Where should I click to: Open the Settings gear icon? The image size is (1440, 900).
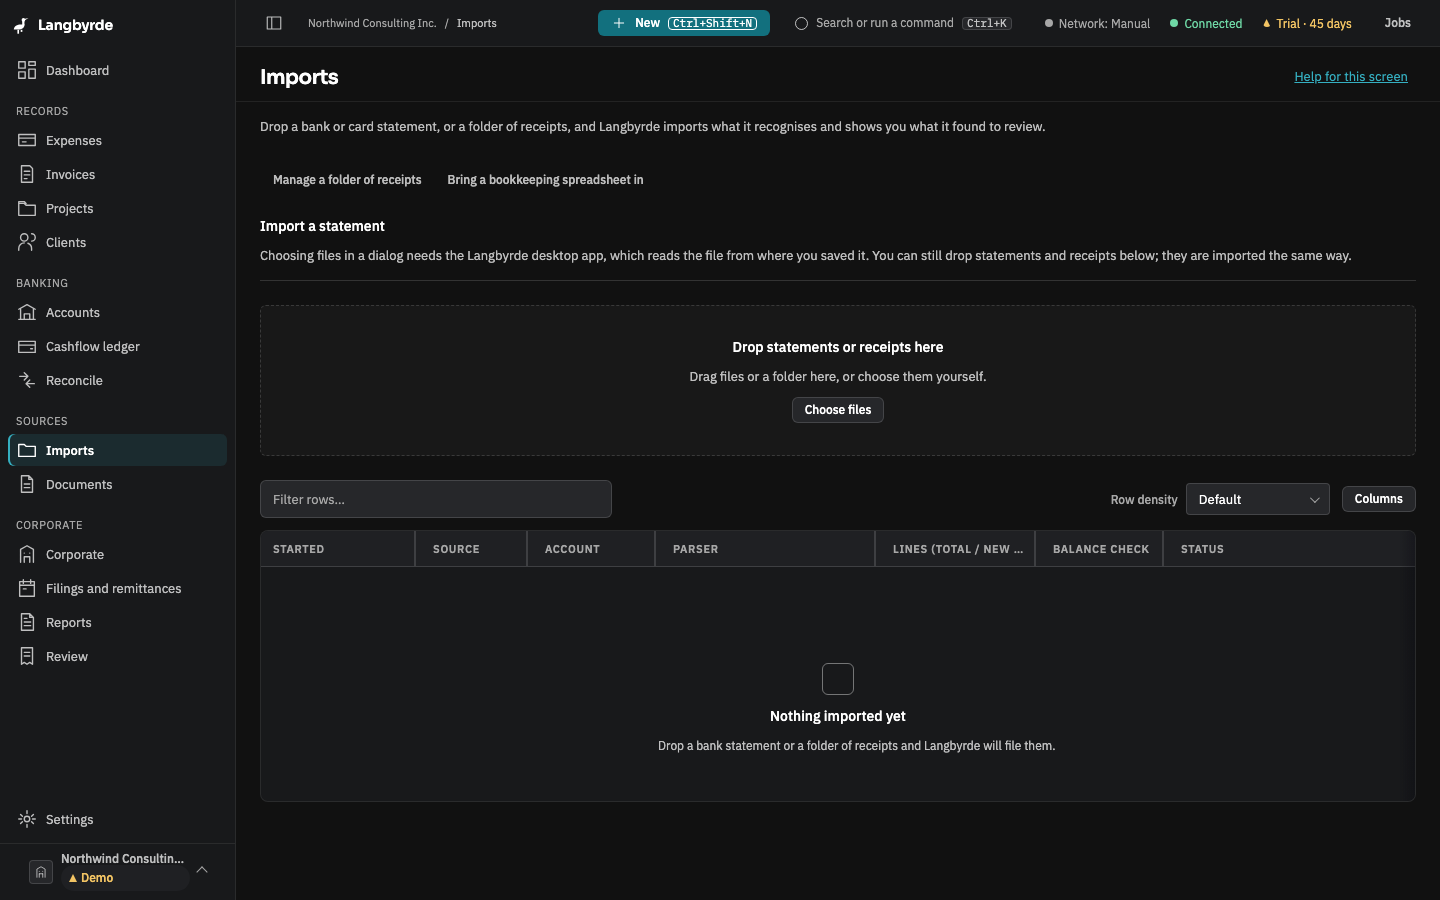pos(27,819)
